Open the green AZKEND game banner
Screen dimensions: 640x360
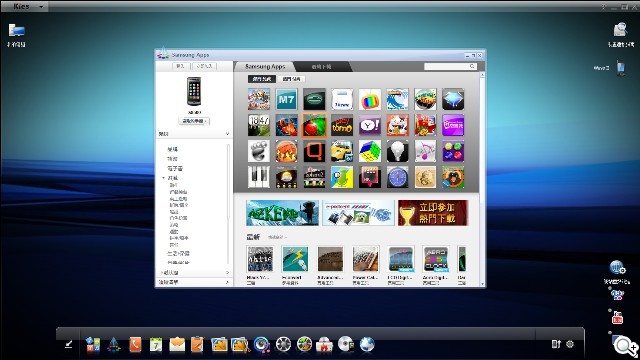[x=282, y=213]
